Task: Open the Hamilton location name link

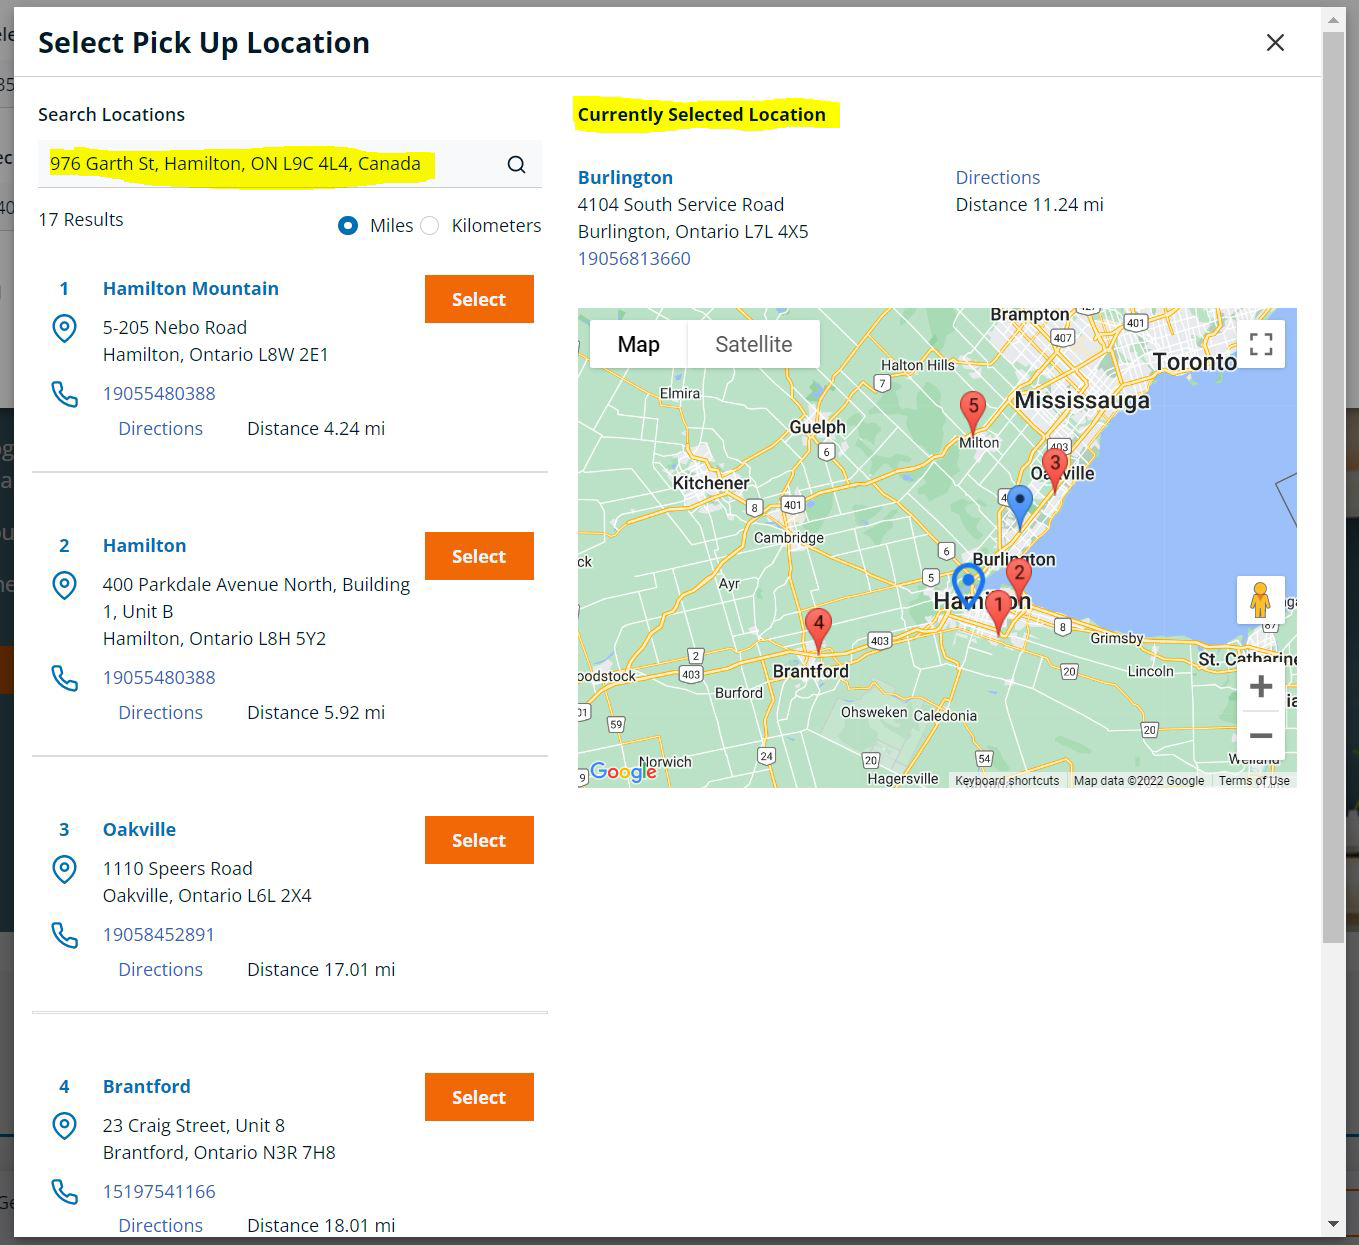Action: point(145,545)
